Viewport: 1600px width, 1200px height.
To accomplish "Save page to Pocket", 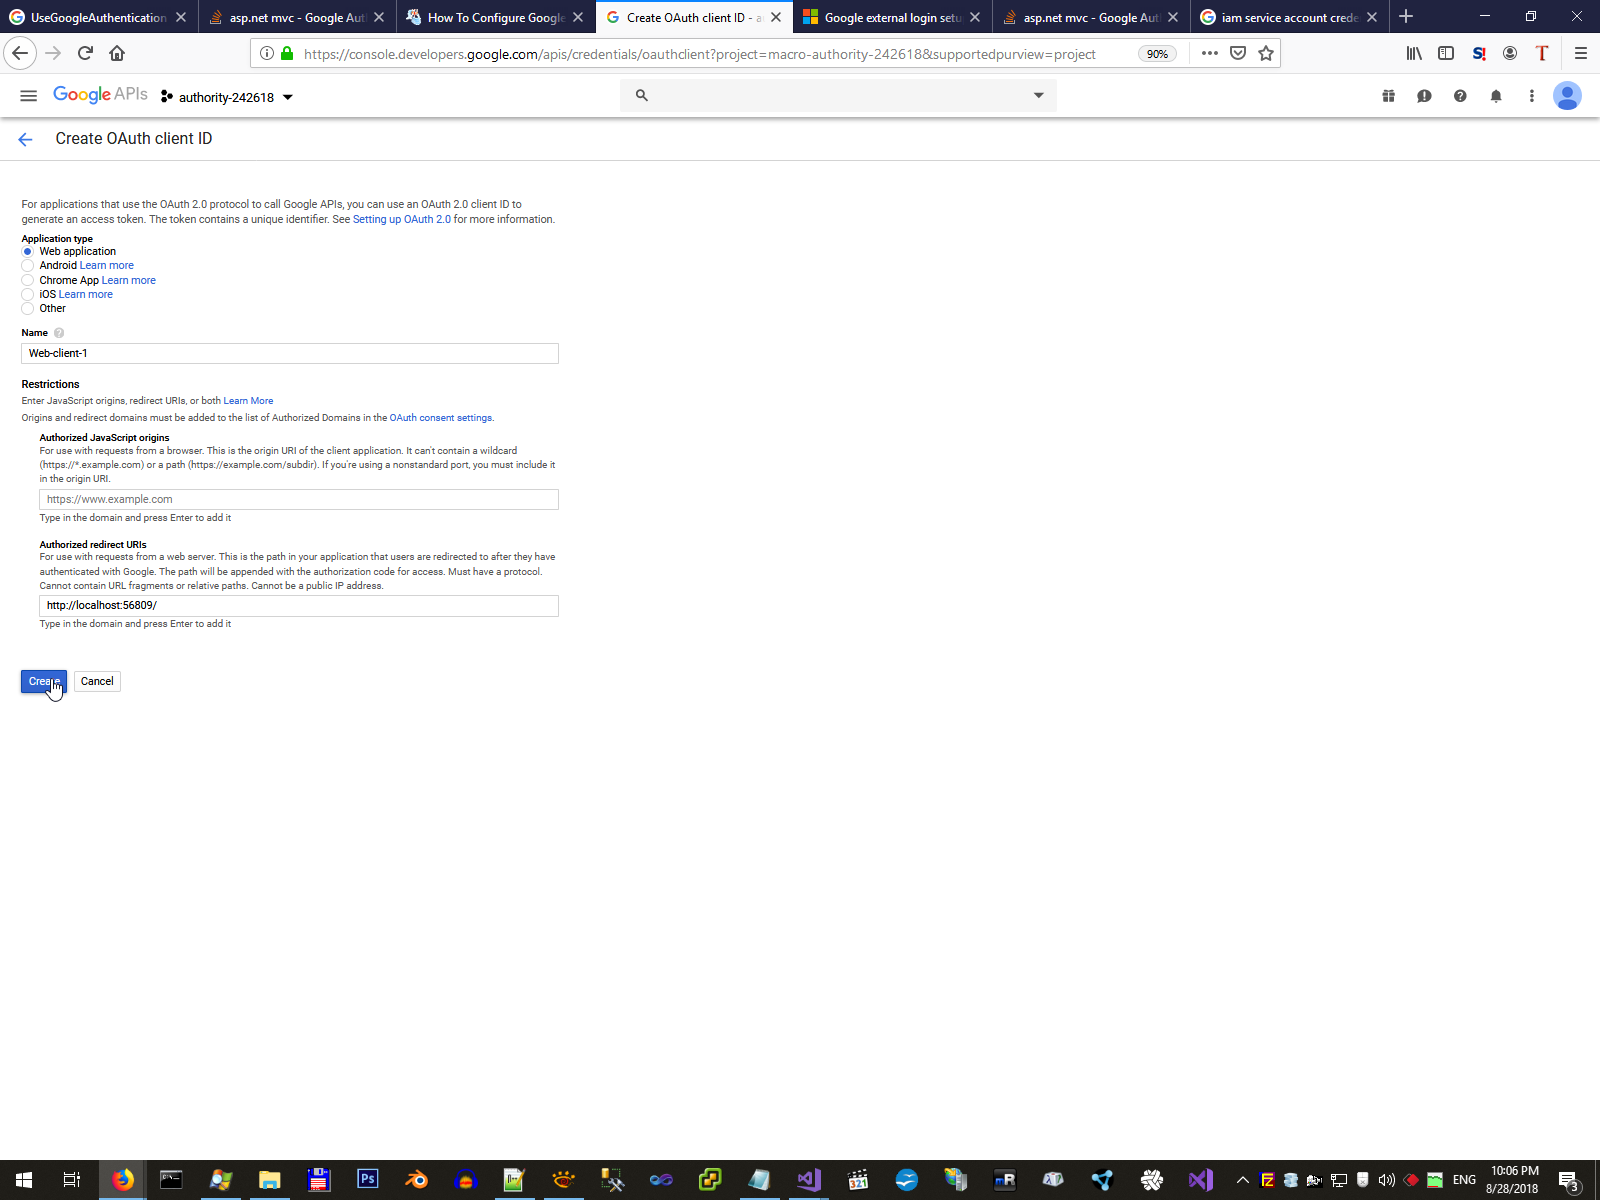I will click(x=1238, y=53).
